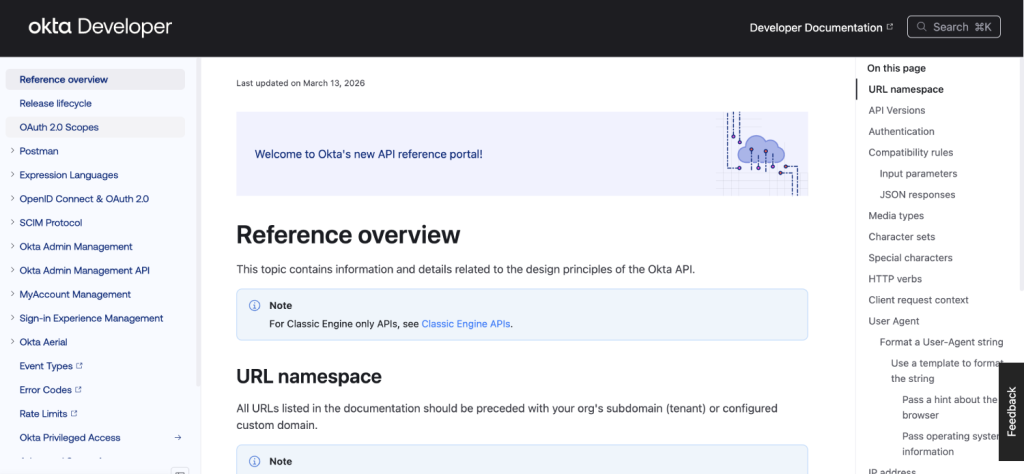This screenshot has width=1024, height=474.
Task: Click the page's main vertical scrollbar
Action: pyautogui.click(x=1021, y=173)
